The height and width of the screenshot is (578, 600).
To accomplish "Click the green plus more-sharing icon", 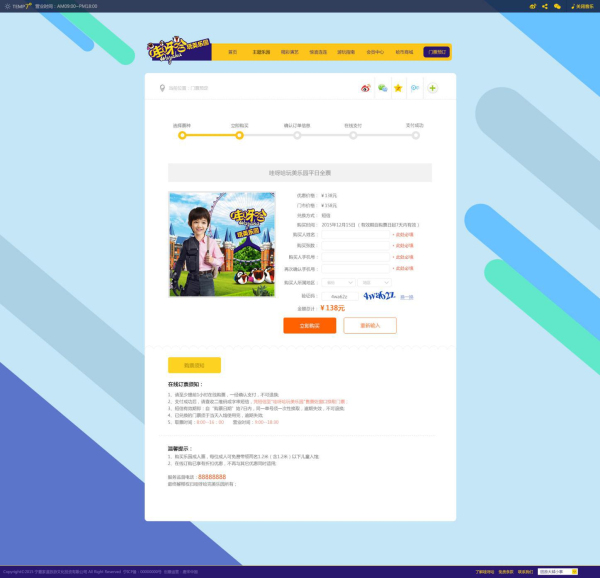I will pyautogui.click(x=432, y=88).
